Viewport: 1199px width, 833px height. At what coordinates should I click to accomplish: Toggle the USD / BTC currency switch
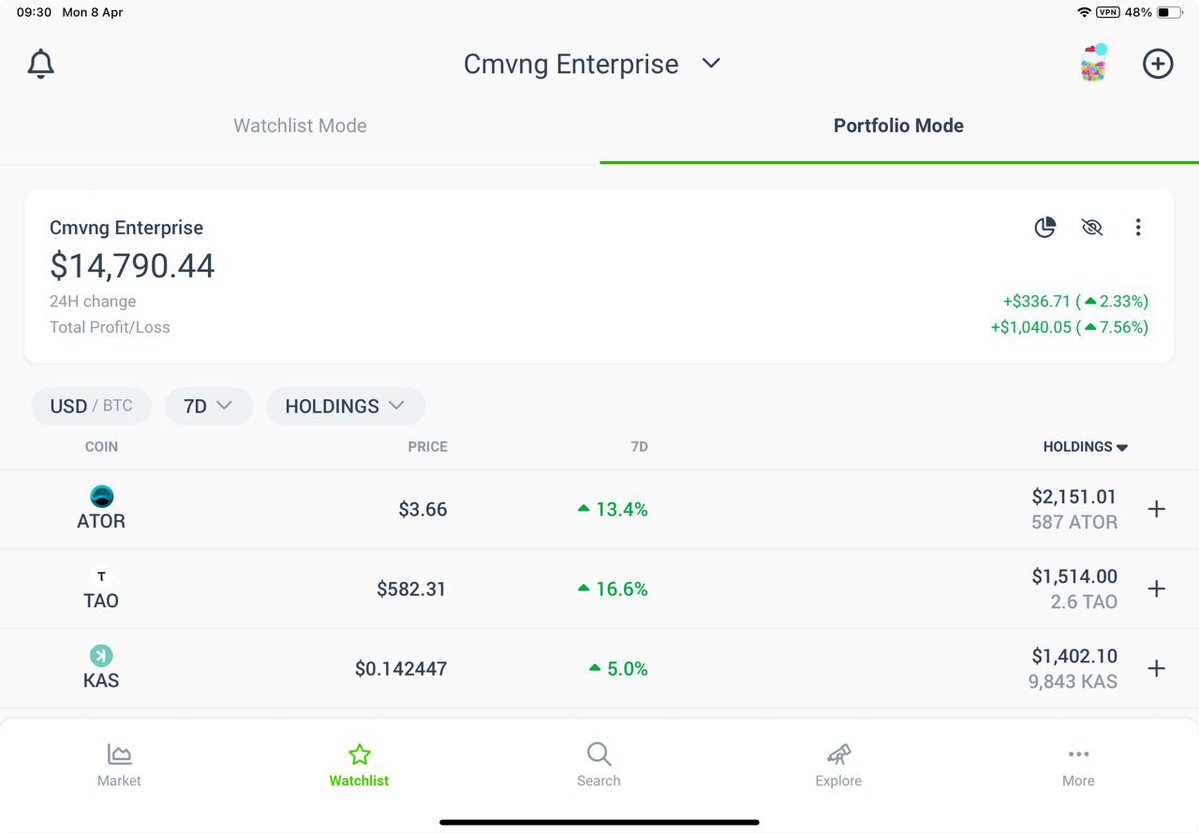point(91,406)
